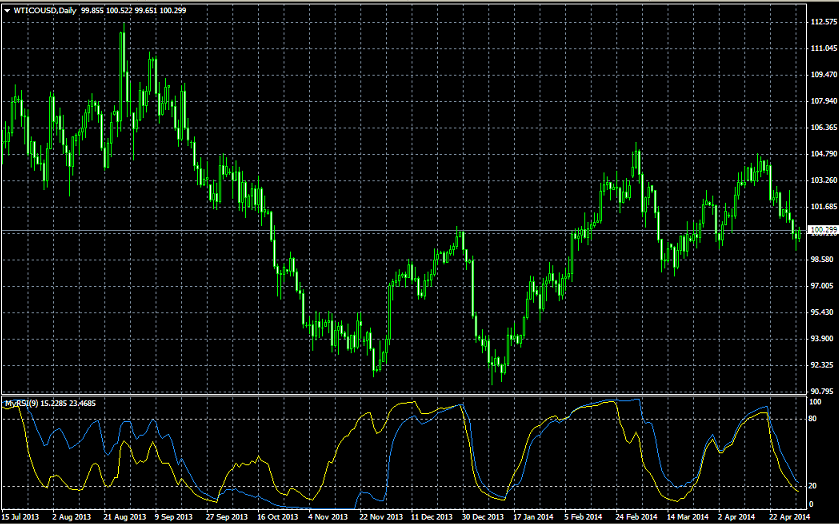Click the 22 Apr 2014 date label
The width and height of the screenshot is (839, 525).
[x=789, y=517]
